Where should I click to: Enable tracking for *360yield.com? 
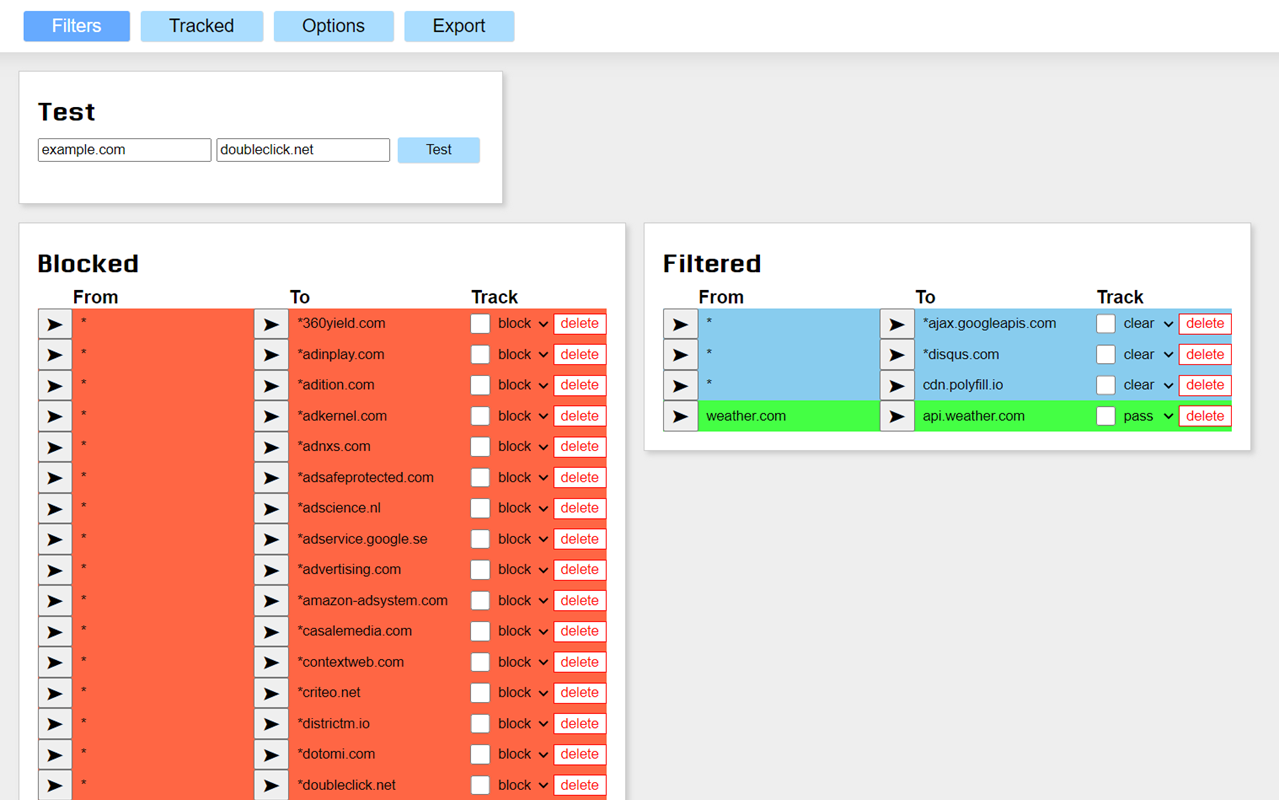point(480,324)
